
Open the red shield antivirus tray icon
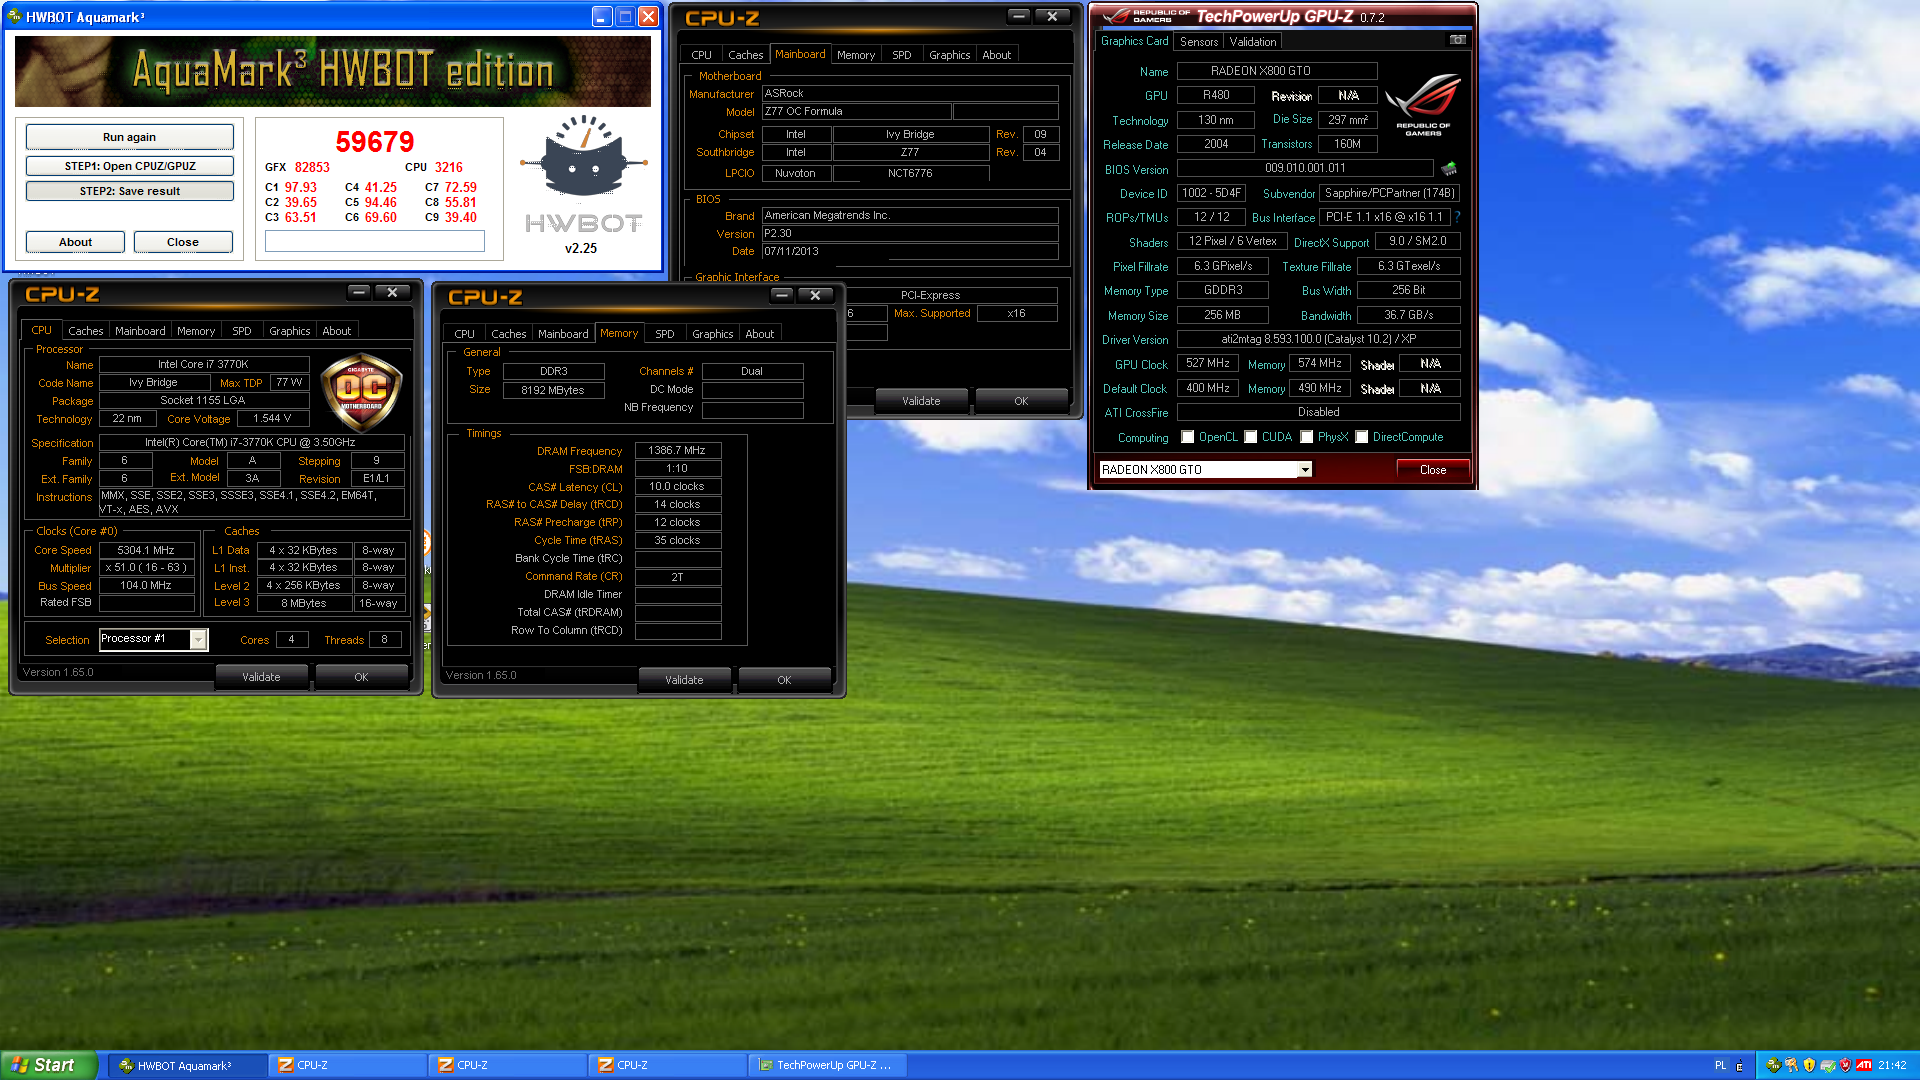coord(1845,1065)
